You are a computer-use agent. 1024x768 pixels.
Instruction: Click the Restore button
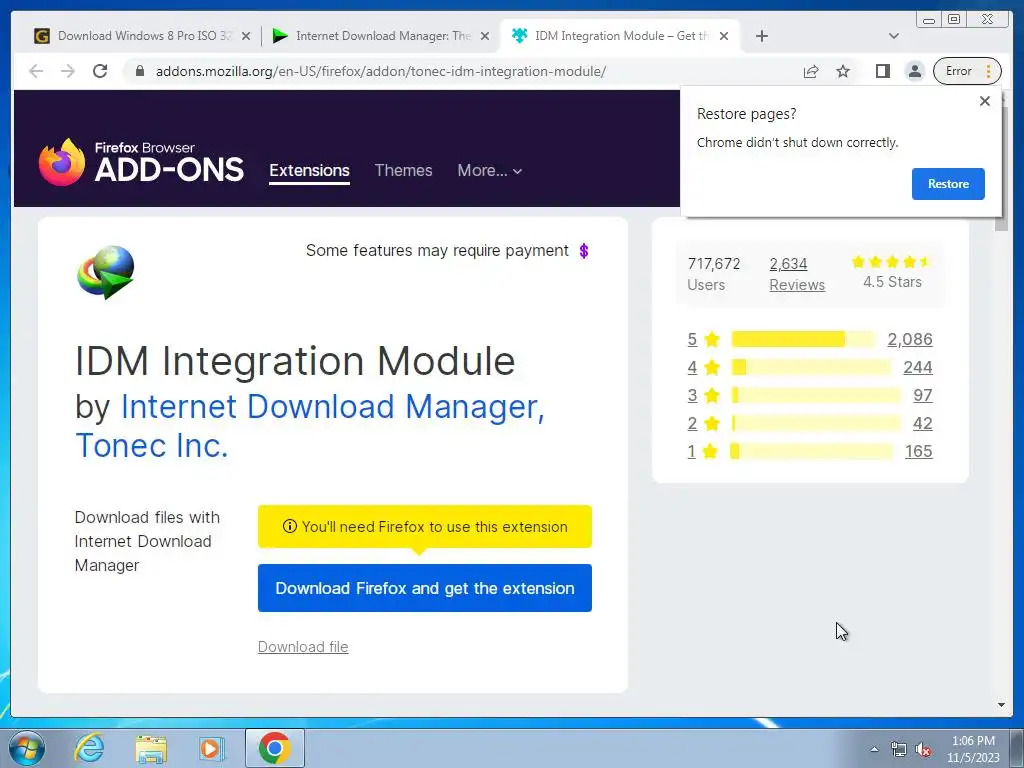point(948,184)
